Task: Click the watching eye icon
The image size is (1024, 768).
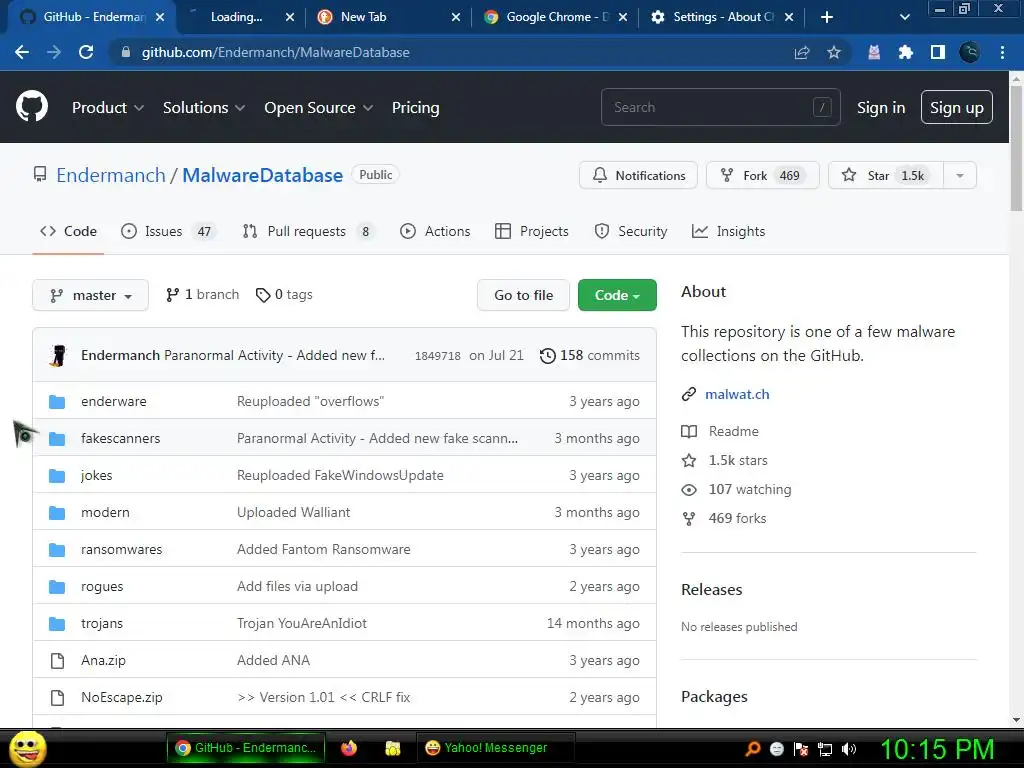Action: tap(689, 490)
